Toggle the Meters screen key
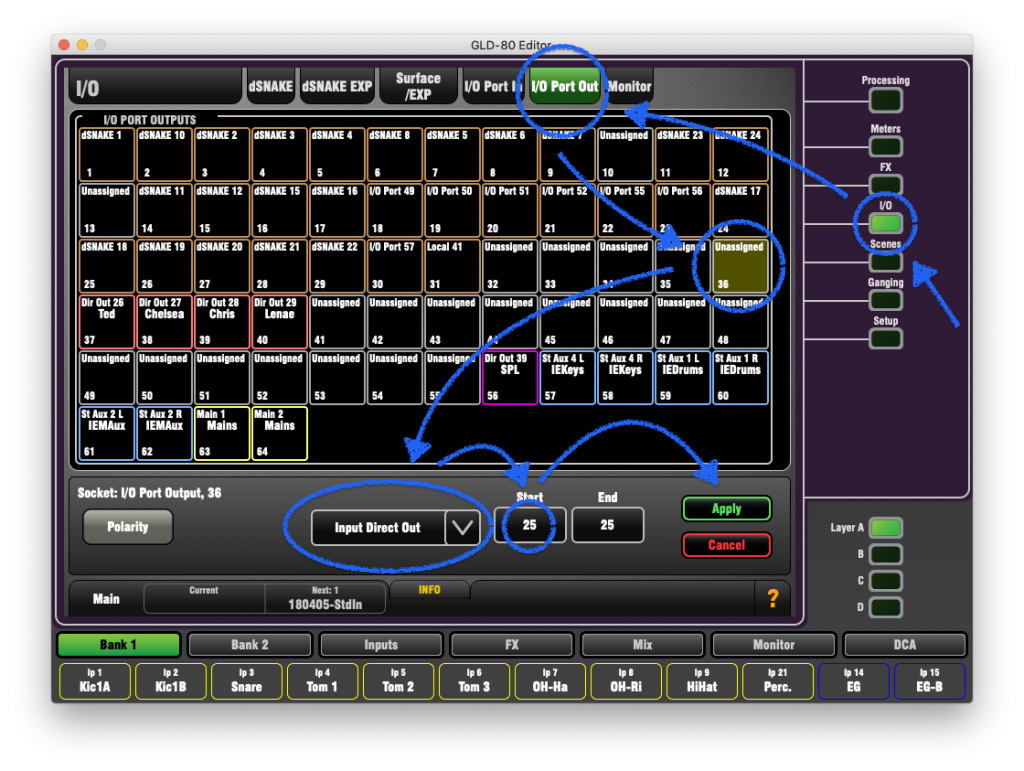This screenshot has width=1024, height=771. [x=885, y=146]
